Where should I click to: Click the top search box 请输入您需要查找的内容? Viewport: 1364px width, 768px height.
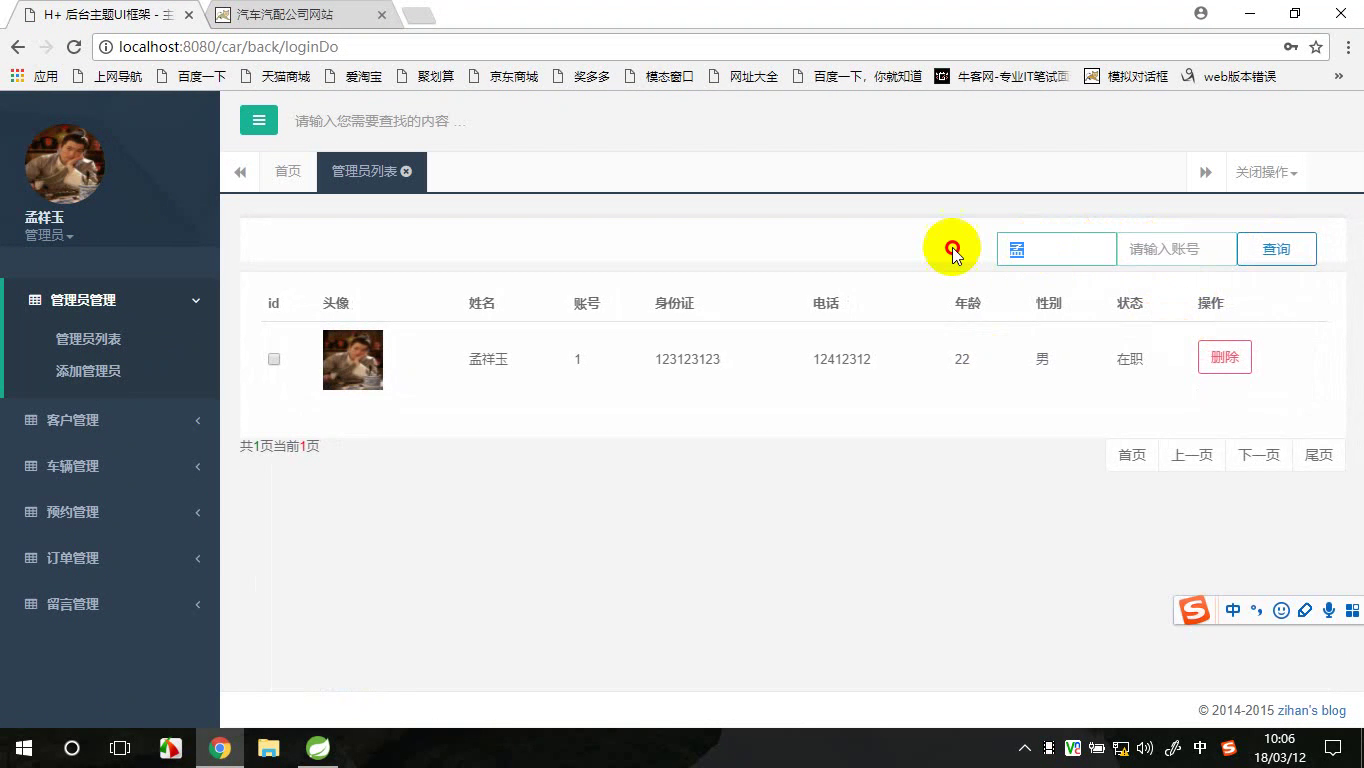pyautogui.click(x=380, y=121)
